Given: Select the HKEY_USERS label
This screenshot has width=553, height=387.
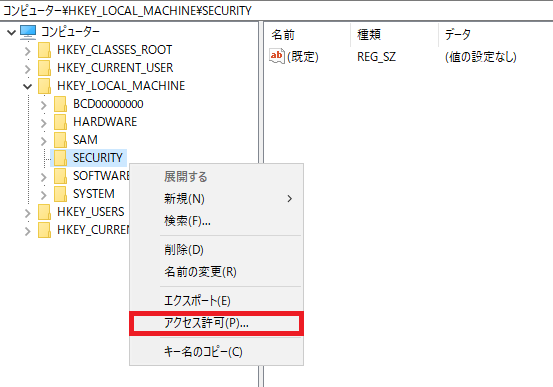Looking at the screenshot, I should pyautogui.click(x=91, y=212).
